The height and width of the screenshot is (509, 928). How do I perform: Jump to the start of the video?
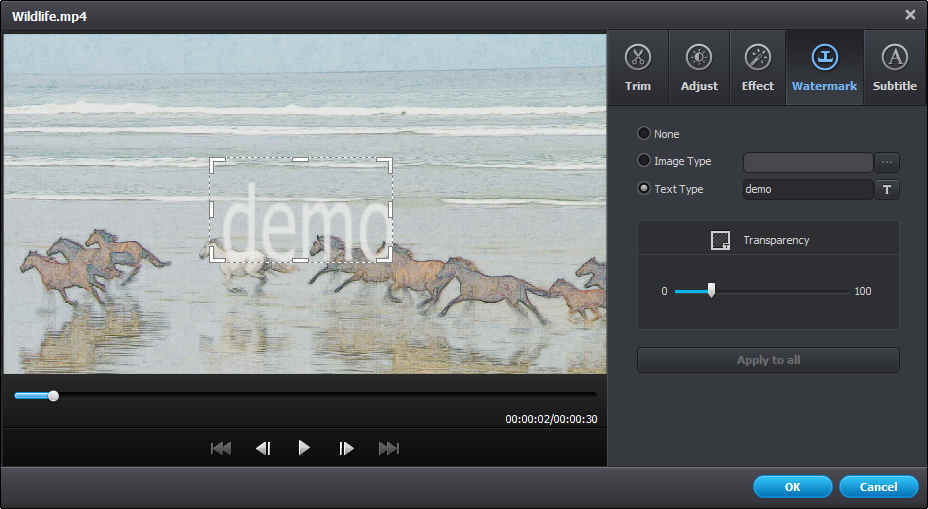pyautogui.click(x=221, y=449)
